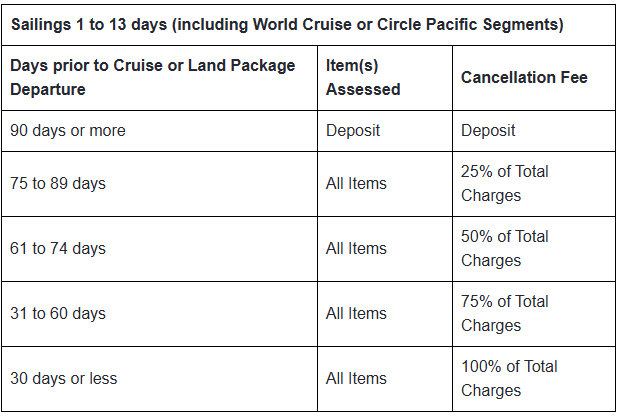This screenshot has height=417, width=619.
Task: Select 'All Items' in the 75 to 89 days row
Action: pyautogui.click(x=356, y=183)
